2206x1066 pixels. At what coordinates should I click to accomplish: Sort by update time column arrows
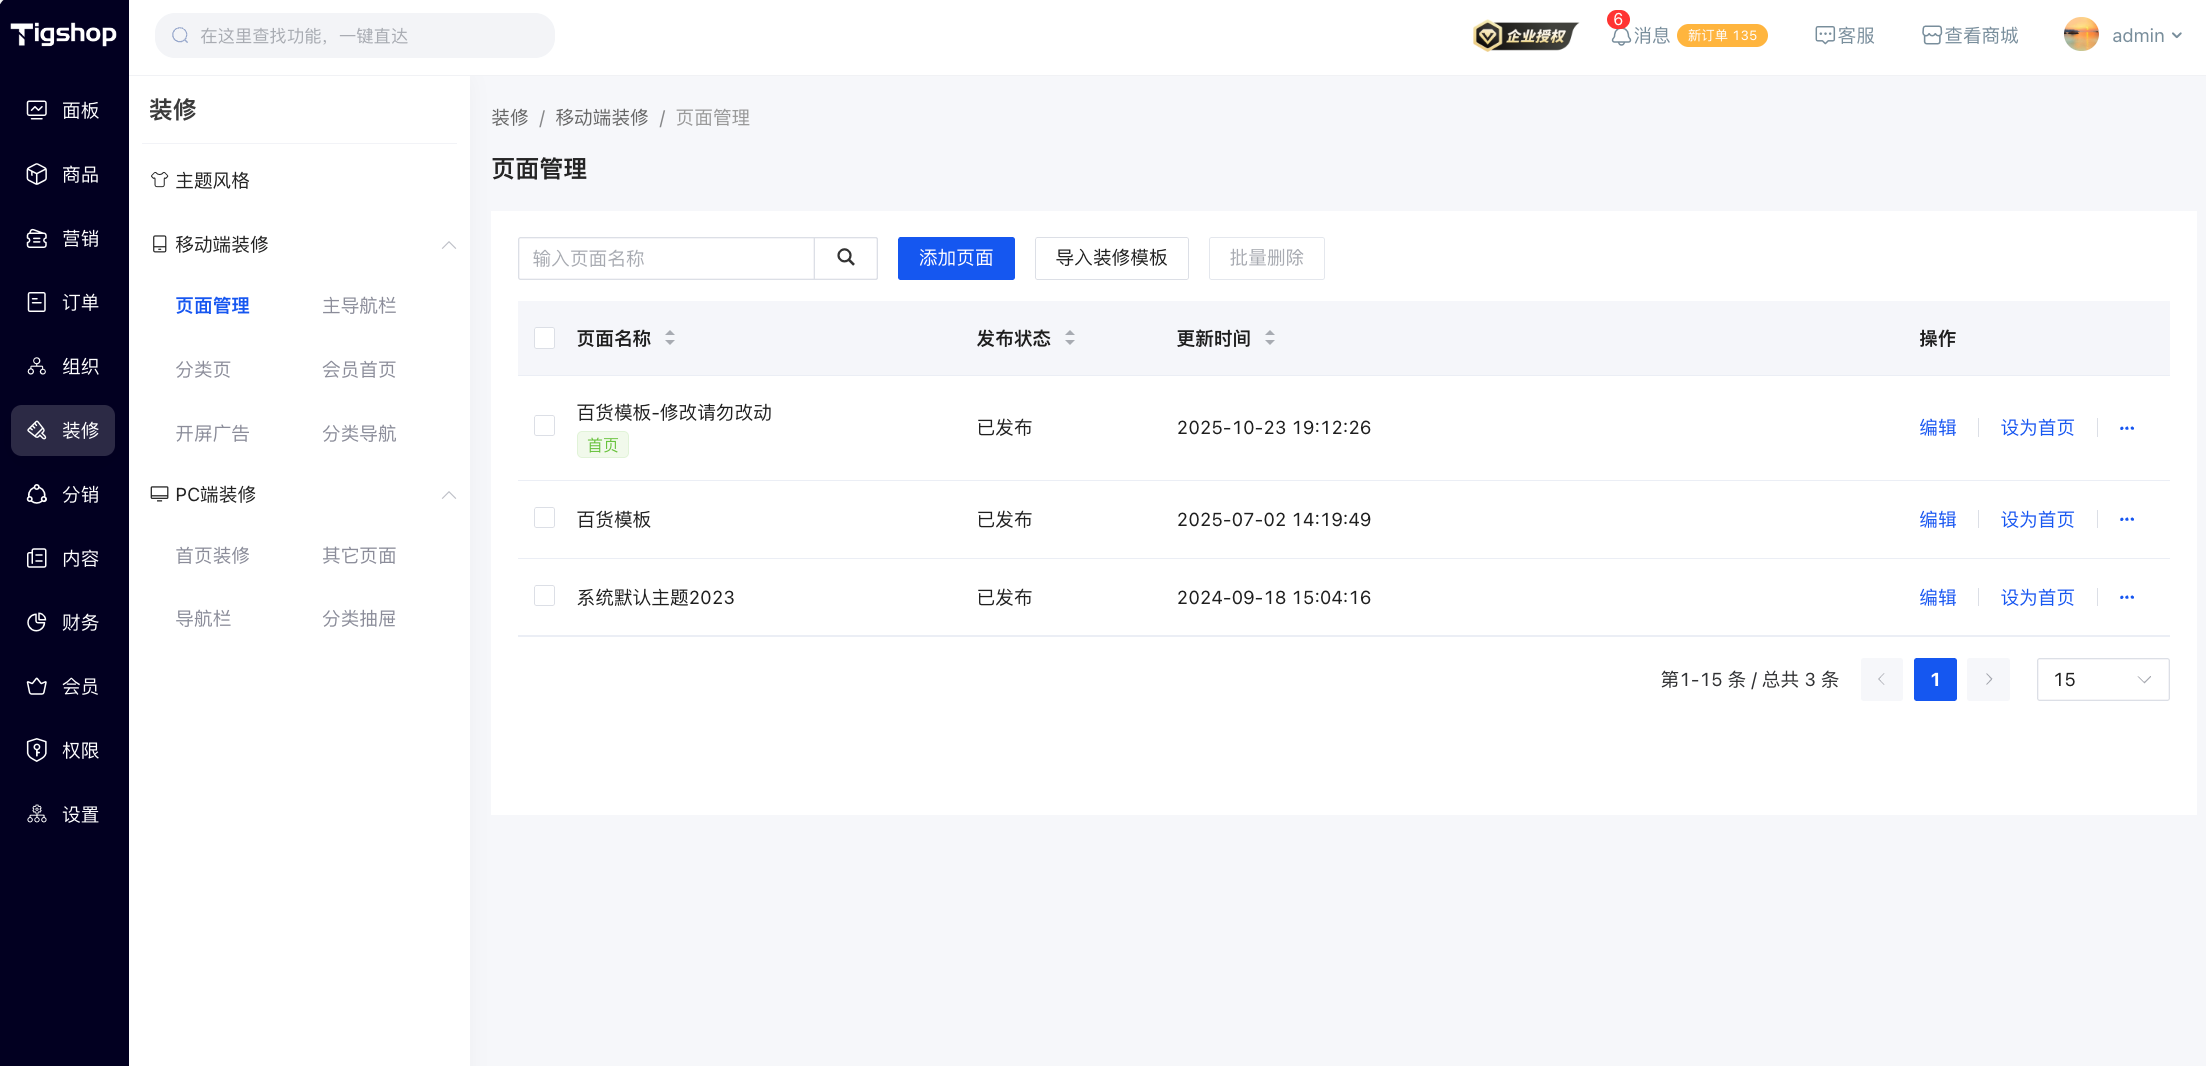point(1270,339)
